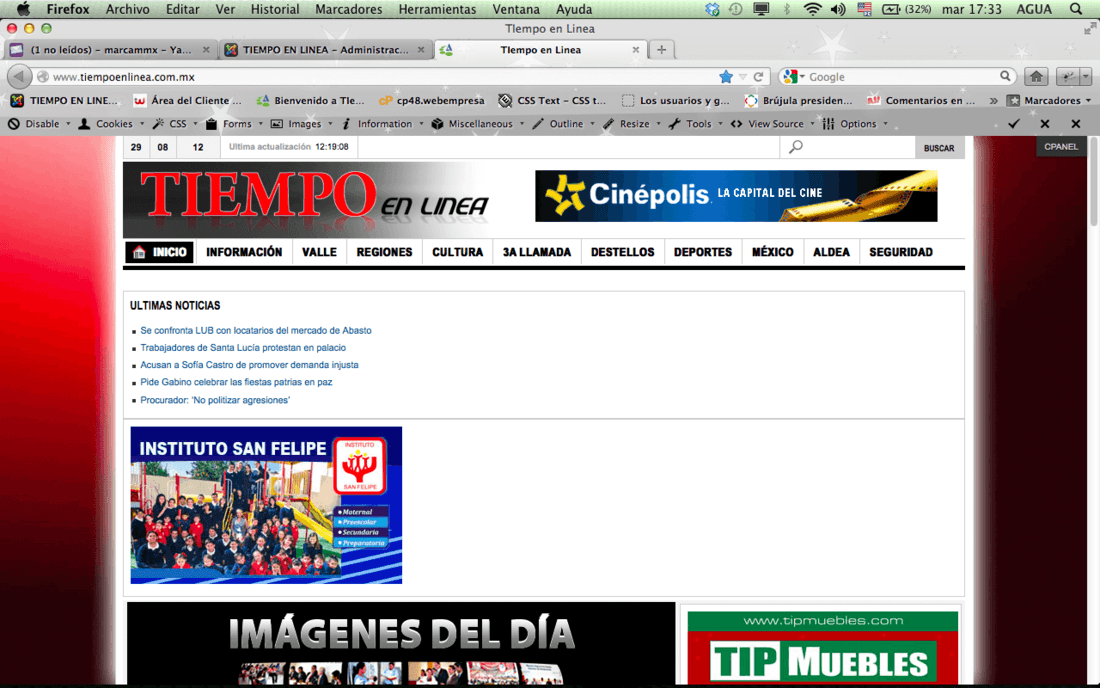
Task: Open the Cookies developer menu
Action: [x=112, y=123]
